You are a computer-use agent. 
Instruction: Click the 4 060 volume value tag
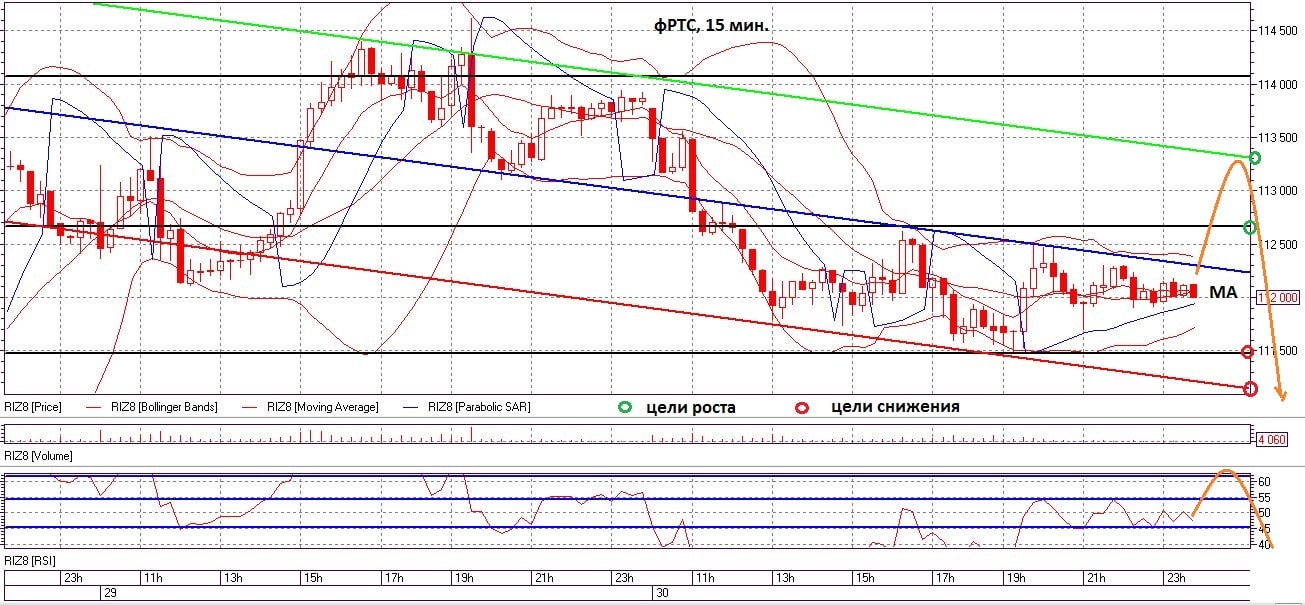[1273, 438]
